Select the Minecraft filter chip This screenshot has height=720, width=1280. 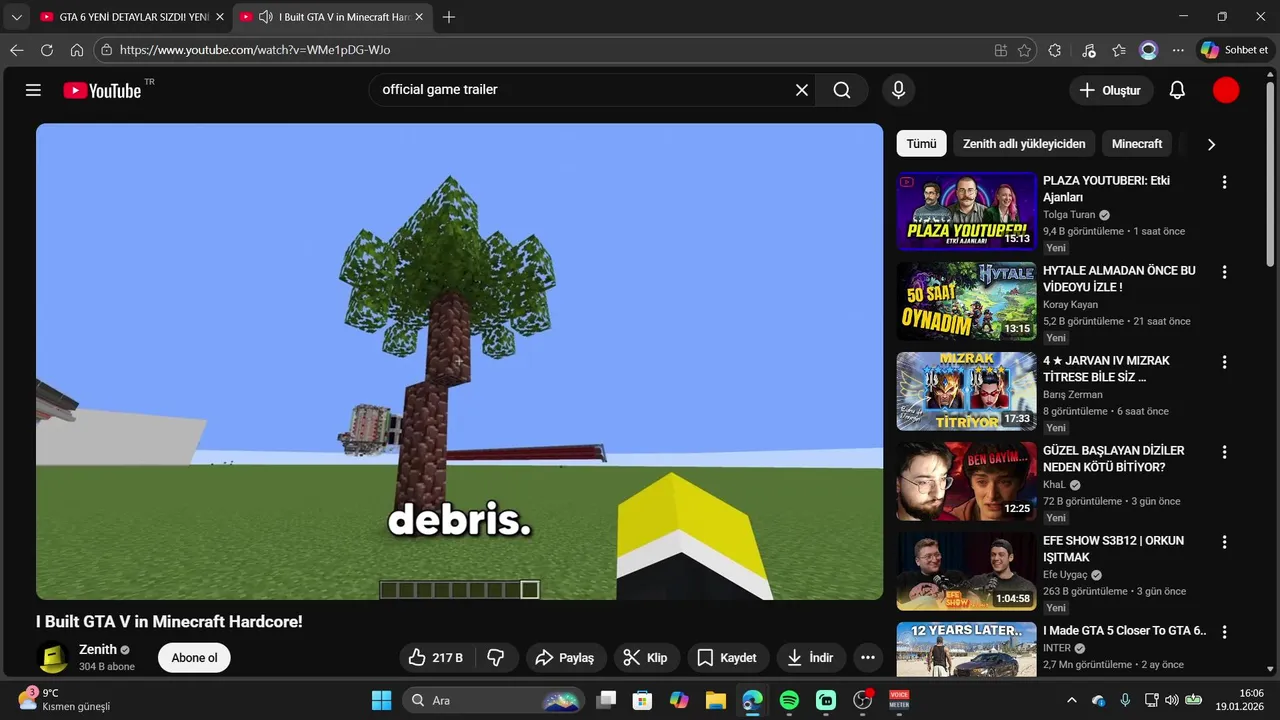click(1137, 144)
